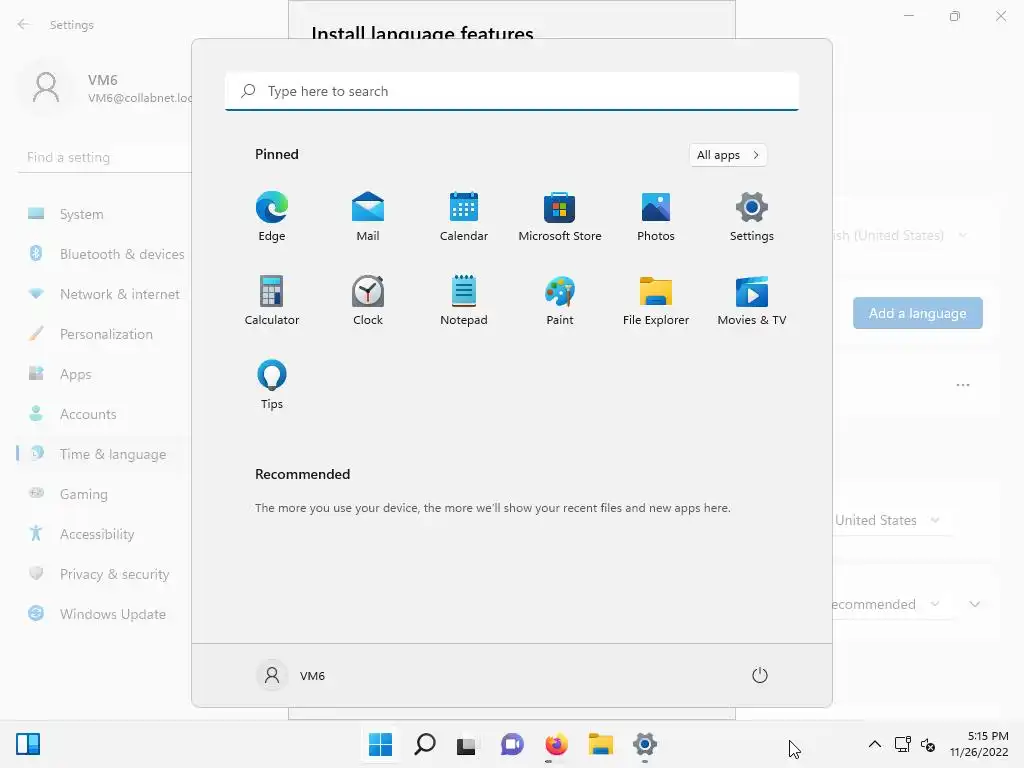Launch Firefox from the taskbar
Screen dimensions: 1024x768
pyautogui.click(x=556, y=744)
